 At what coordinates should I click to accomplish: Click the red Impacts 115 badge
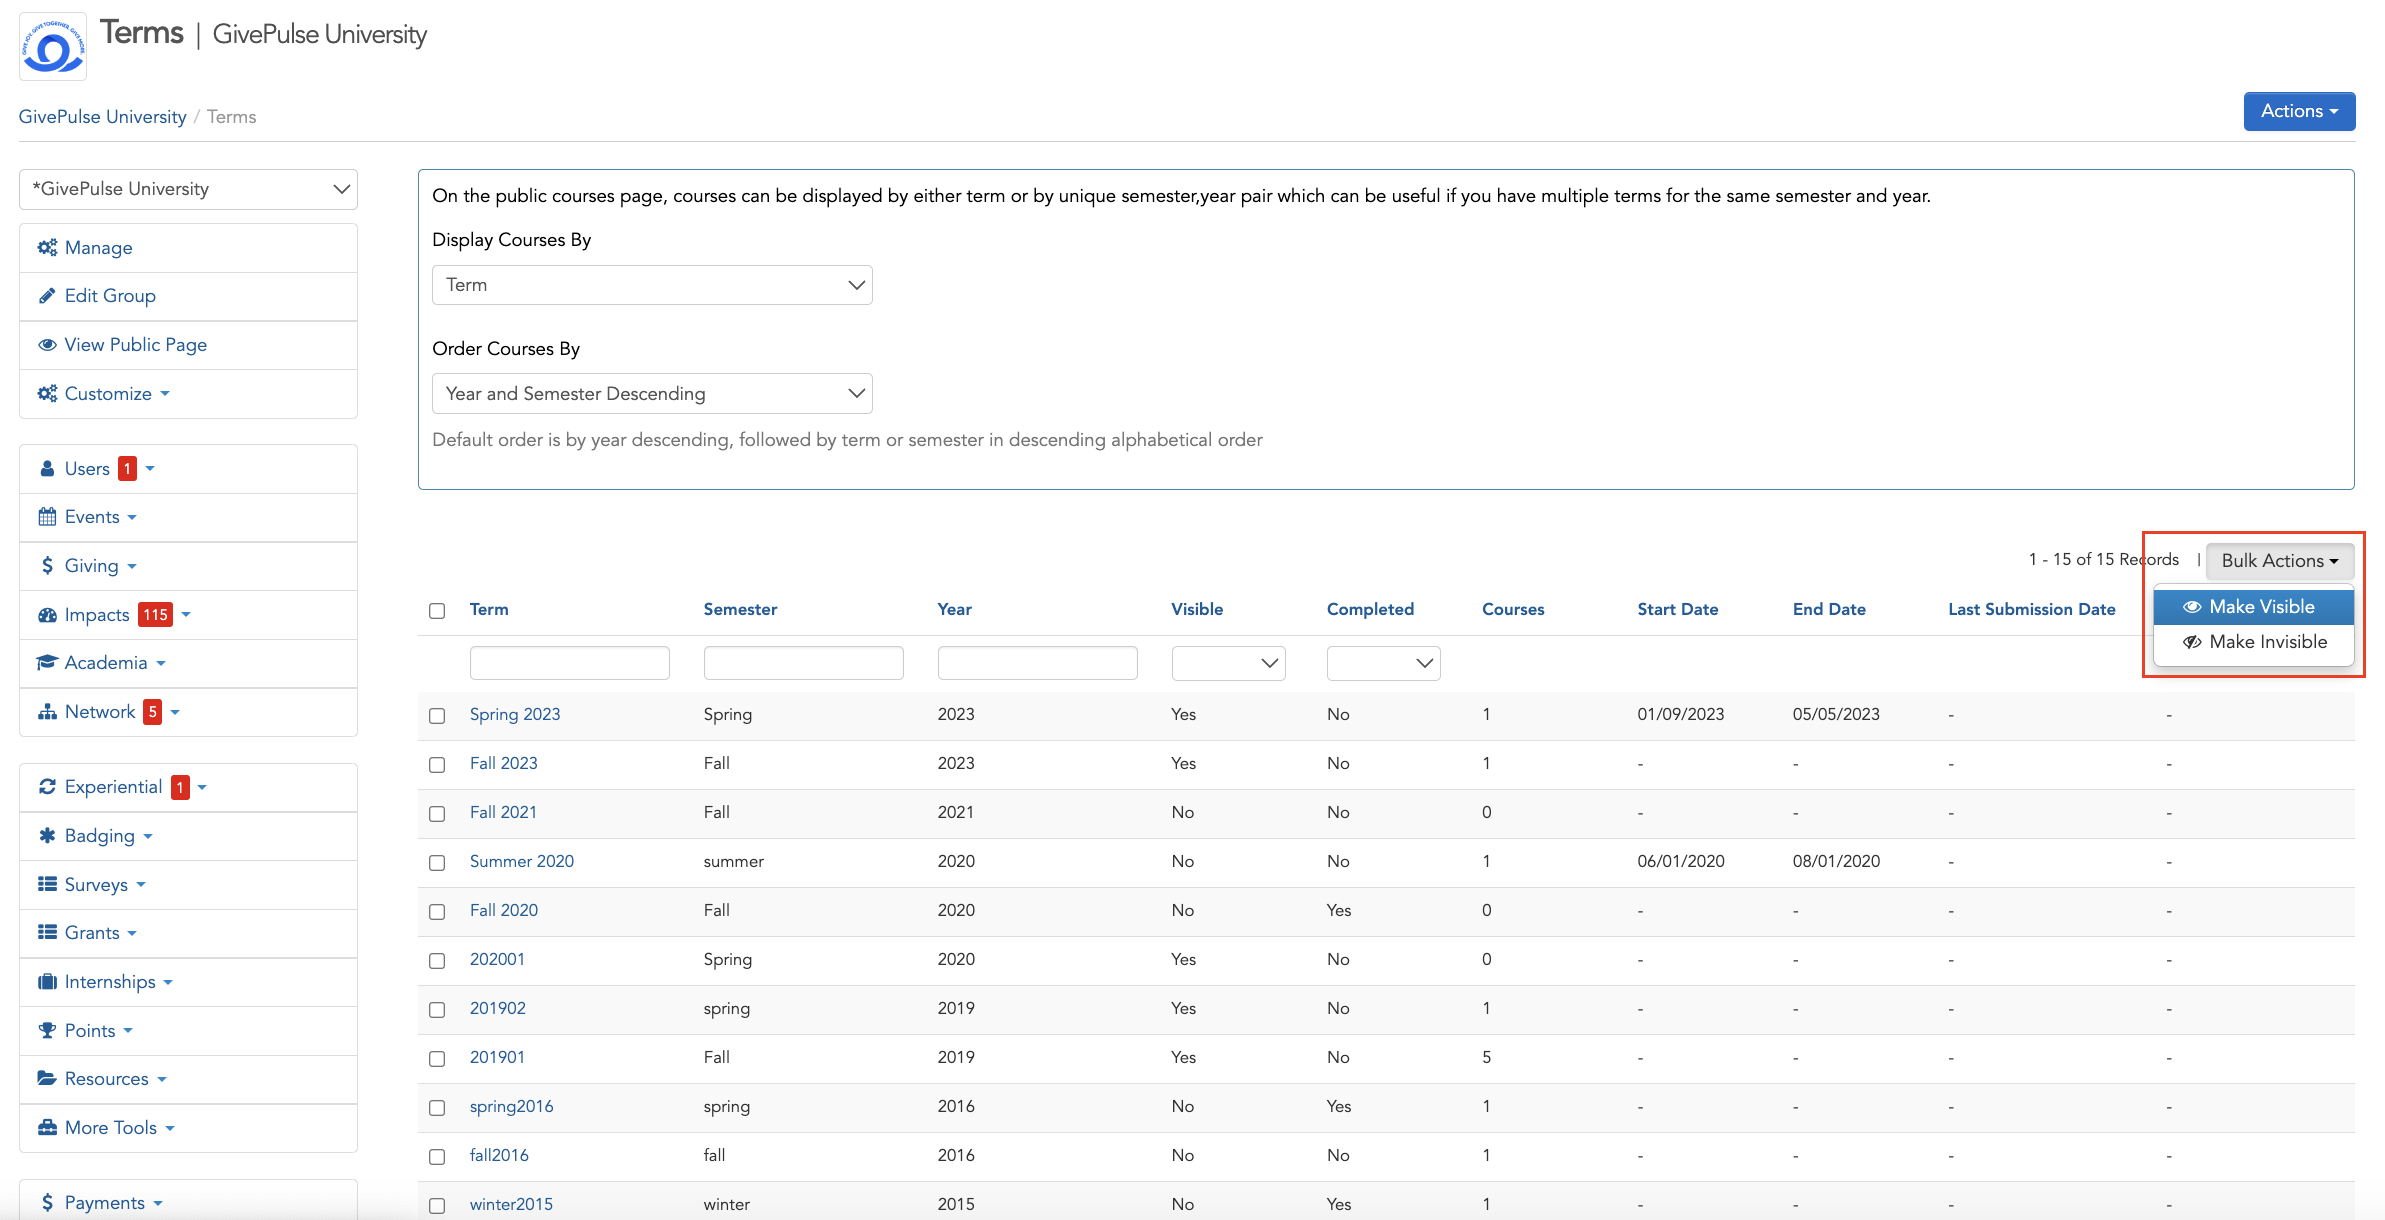(x=155, y=615)
